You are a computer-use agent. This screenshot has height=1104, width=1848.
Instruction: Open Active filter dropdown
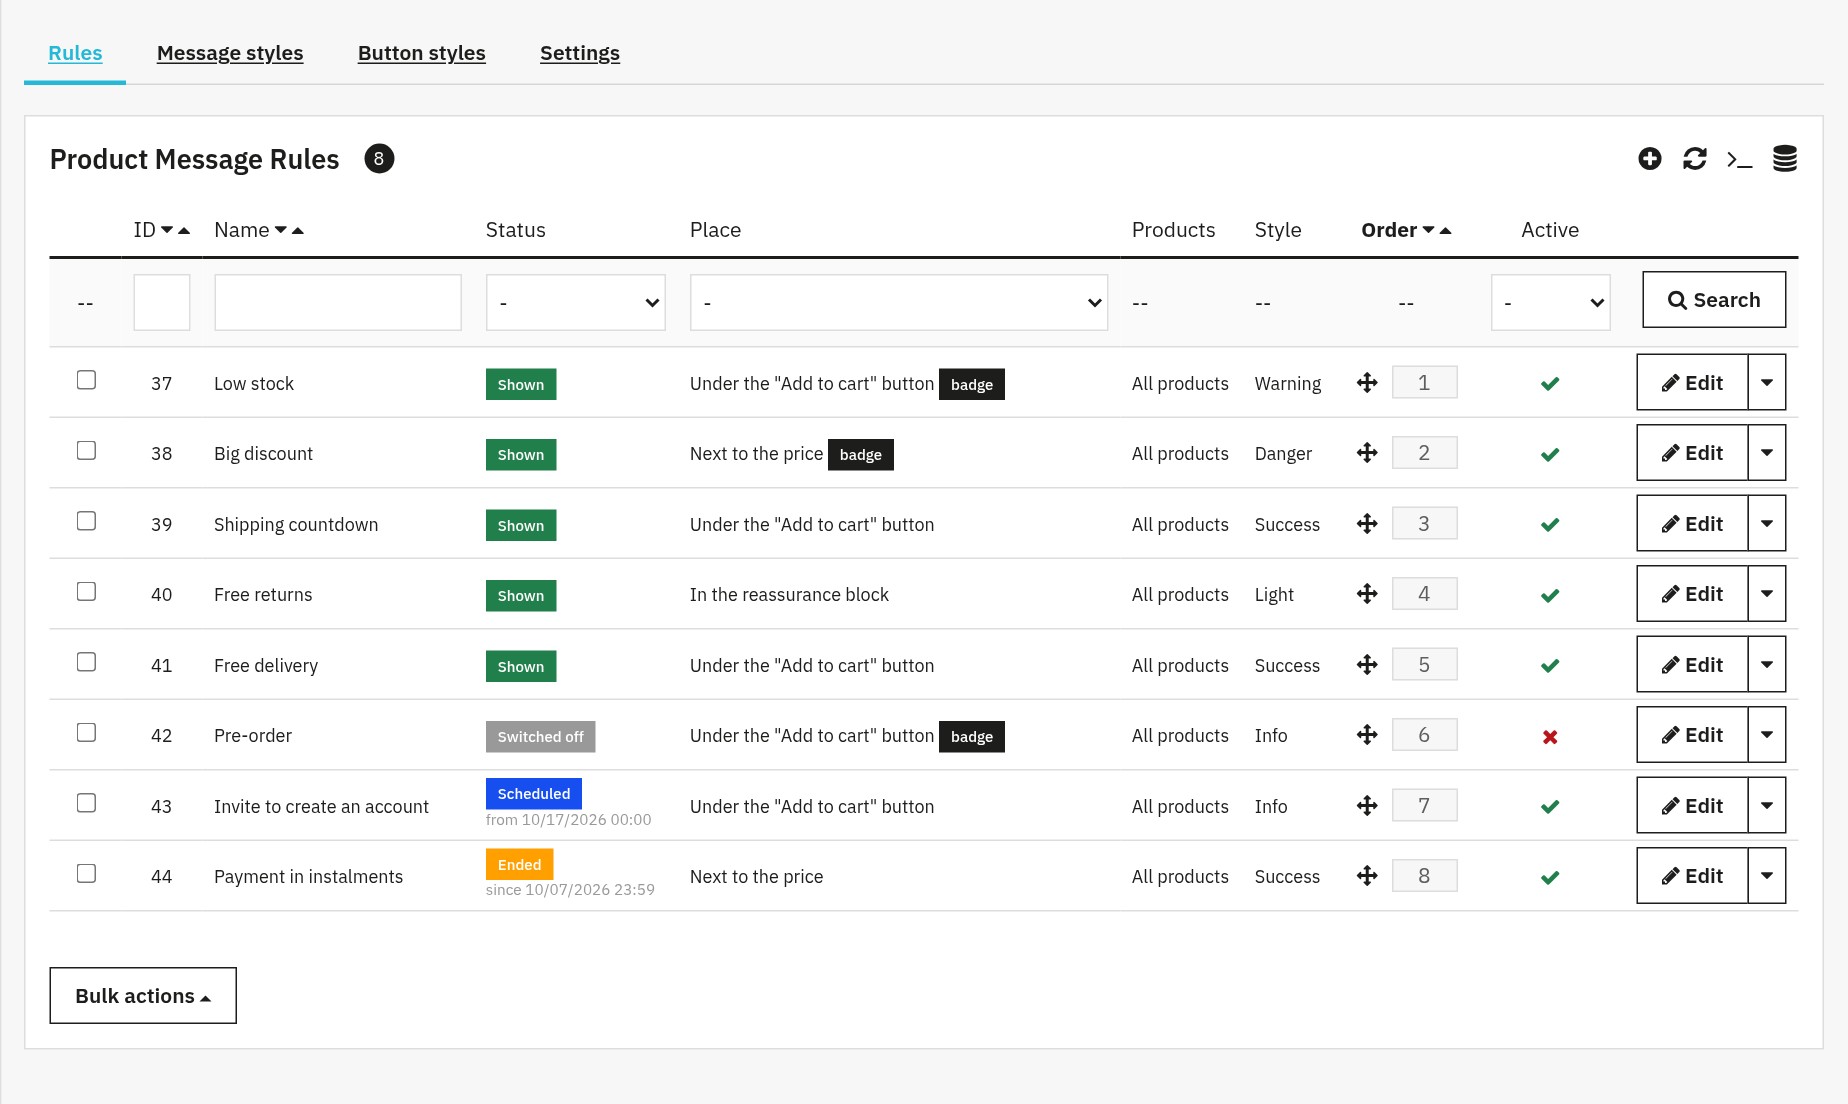pos(1550,302)
